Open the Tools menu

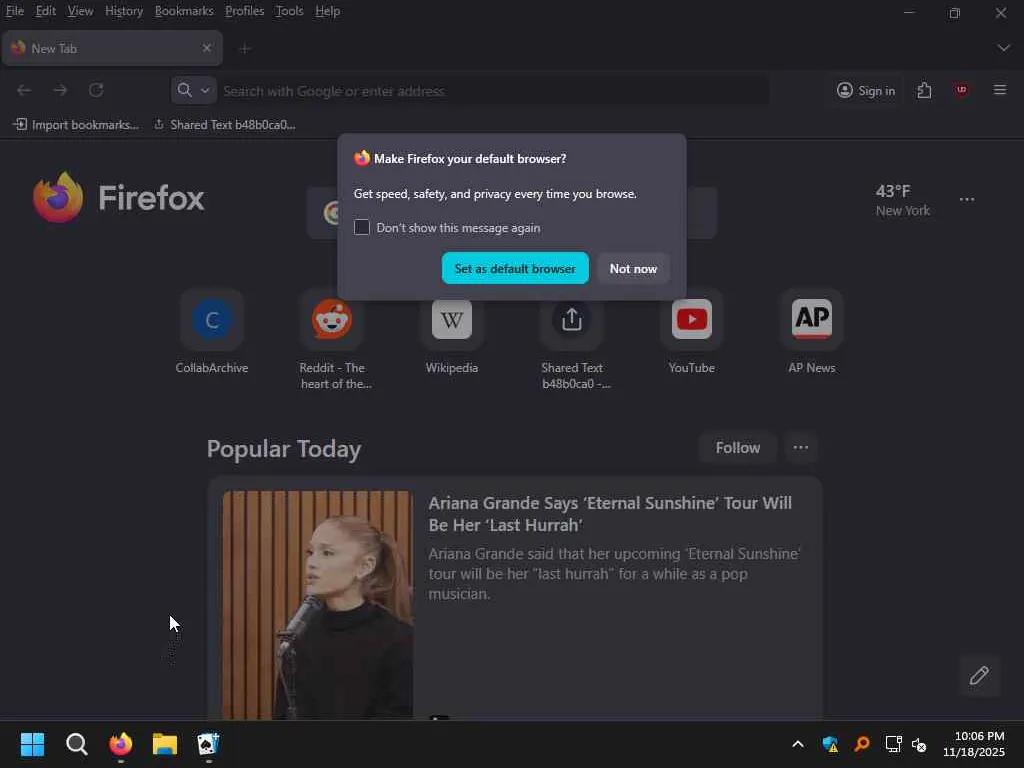tap(289, 11)
